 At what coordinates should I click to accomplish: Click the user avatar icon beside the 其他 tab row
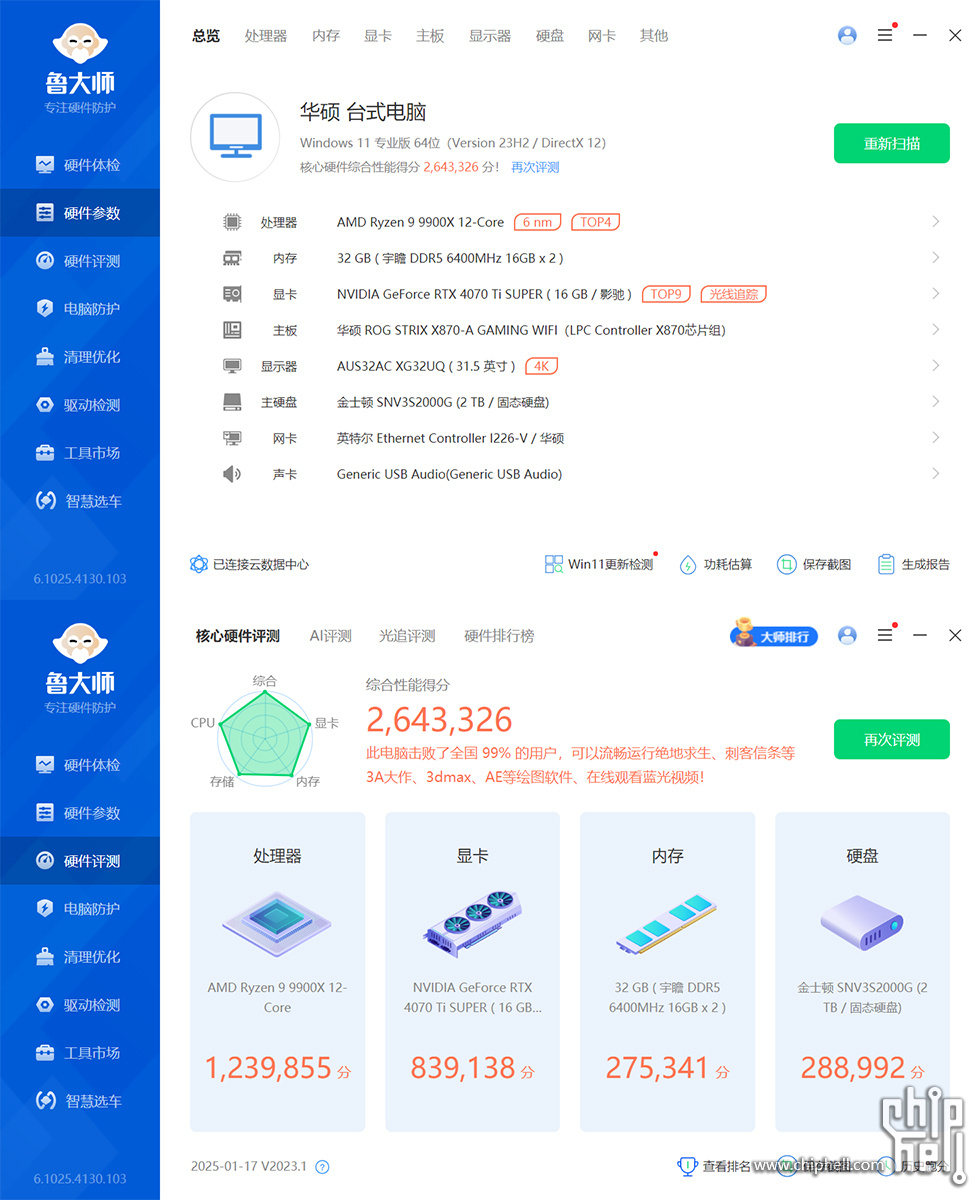[847, 35]
